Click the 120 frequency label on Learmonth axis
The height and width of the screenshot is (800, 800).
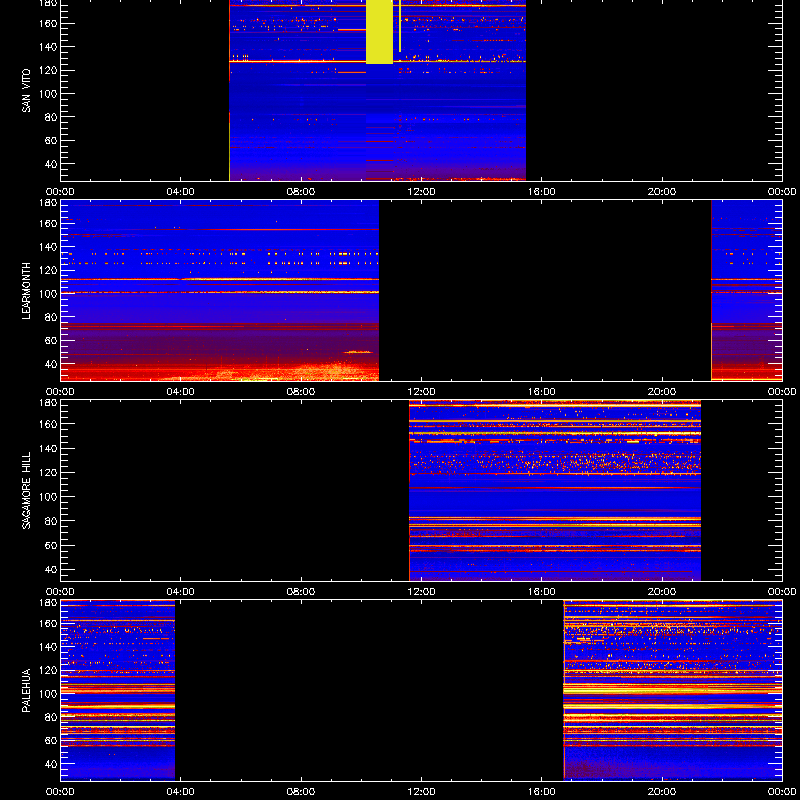49,270
